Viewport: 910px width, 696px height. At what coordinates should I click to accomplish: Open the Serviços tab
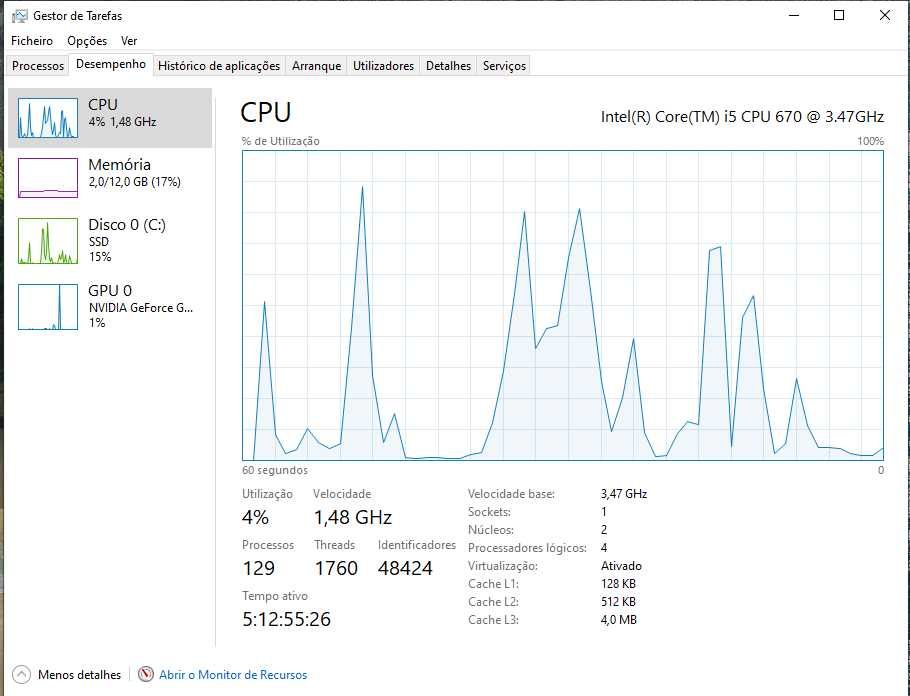pos(504,66)
